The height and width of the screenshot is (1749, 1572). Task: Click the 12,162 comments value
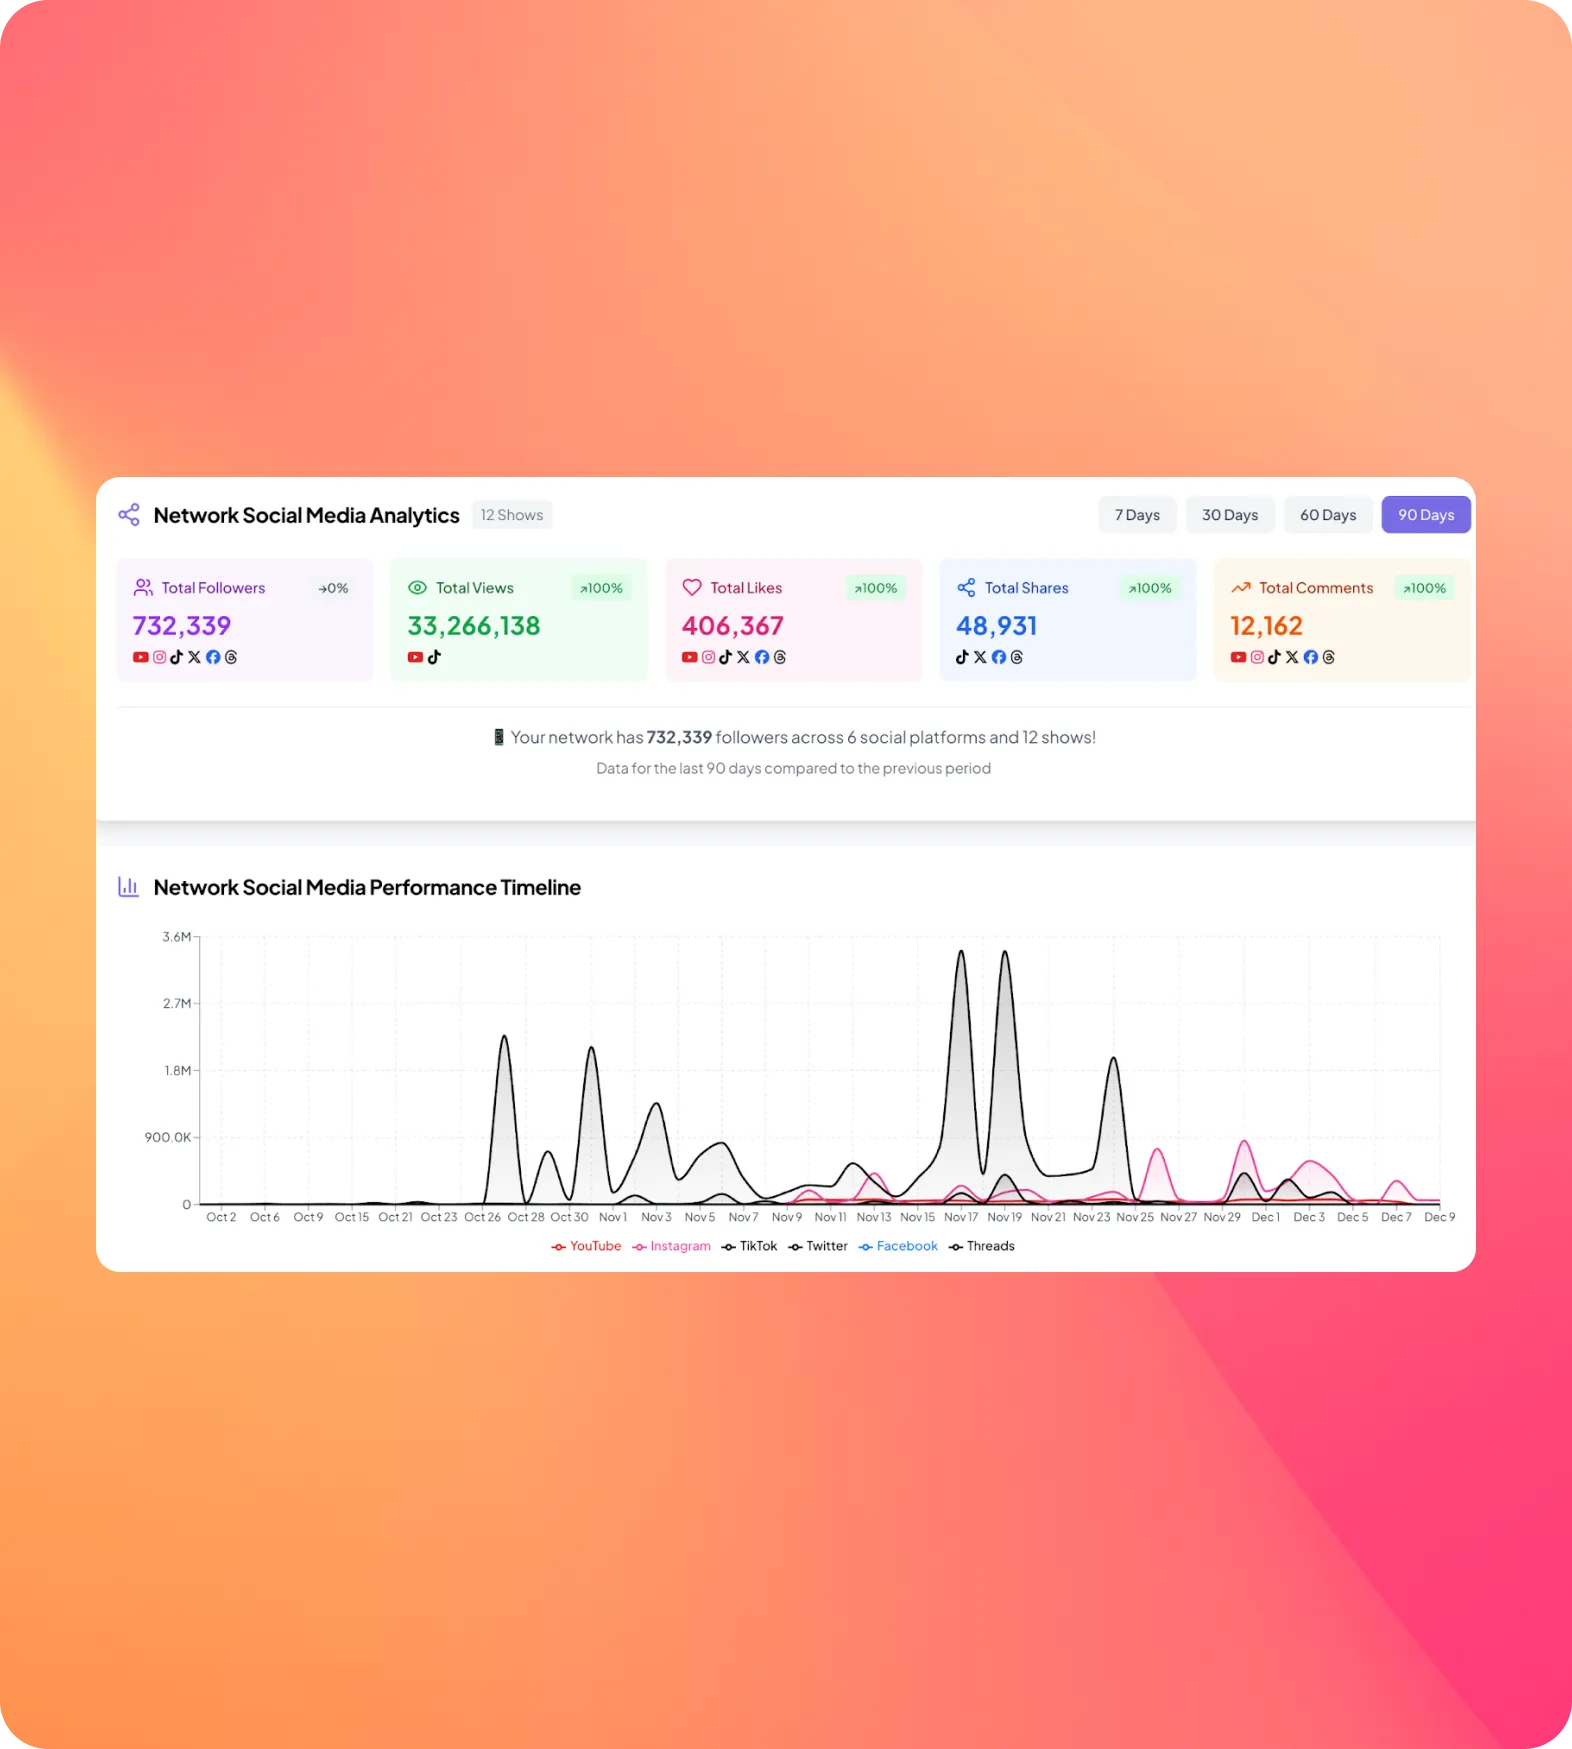(x=1267, y=626)
